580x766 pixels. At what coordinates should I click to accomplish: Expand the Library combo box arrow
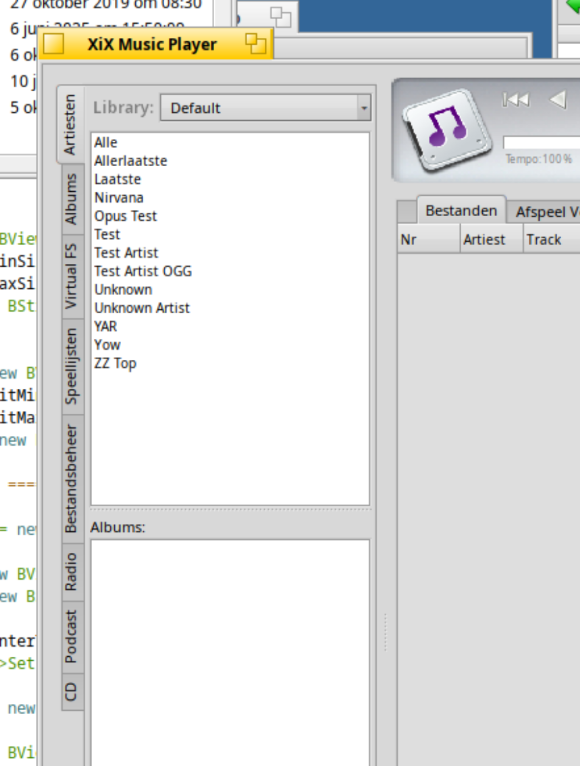(x=364, y=108)
